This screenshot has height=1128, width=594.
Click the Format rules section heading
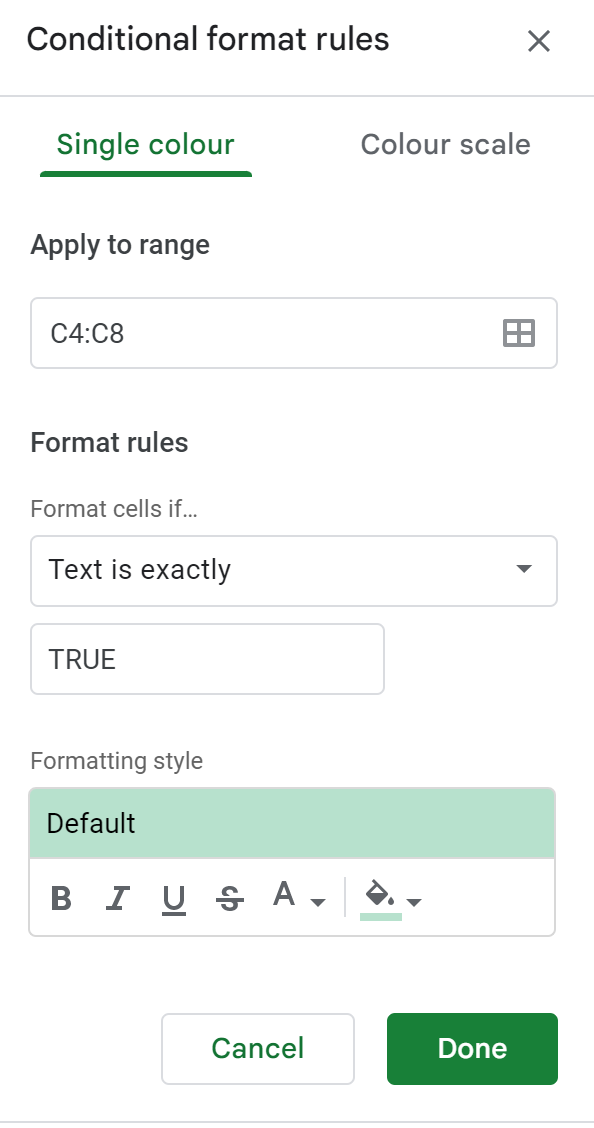tap(109, 442)
